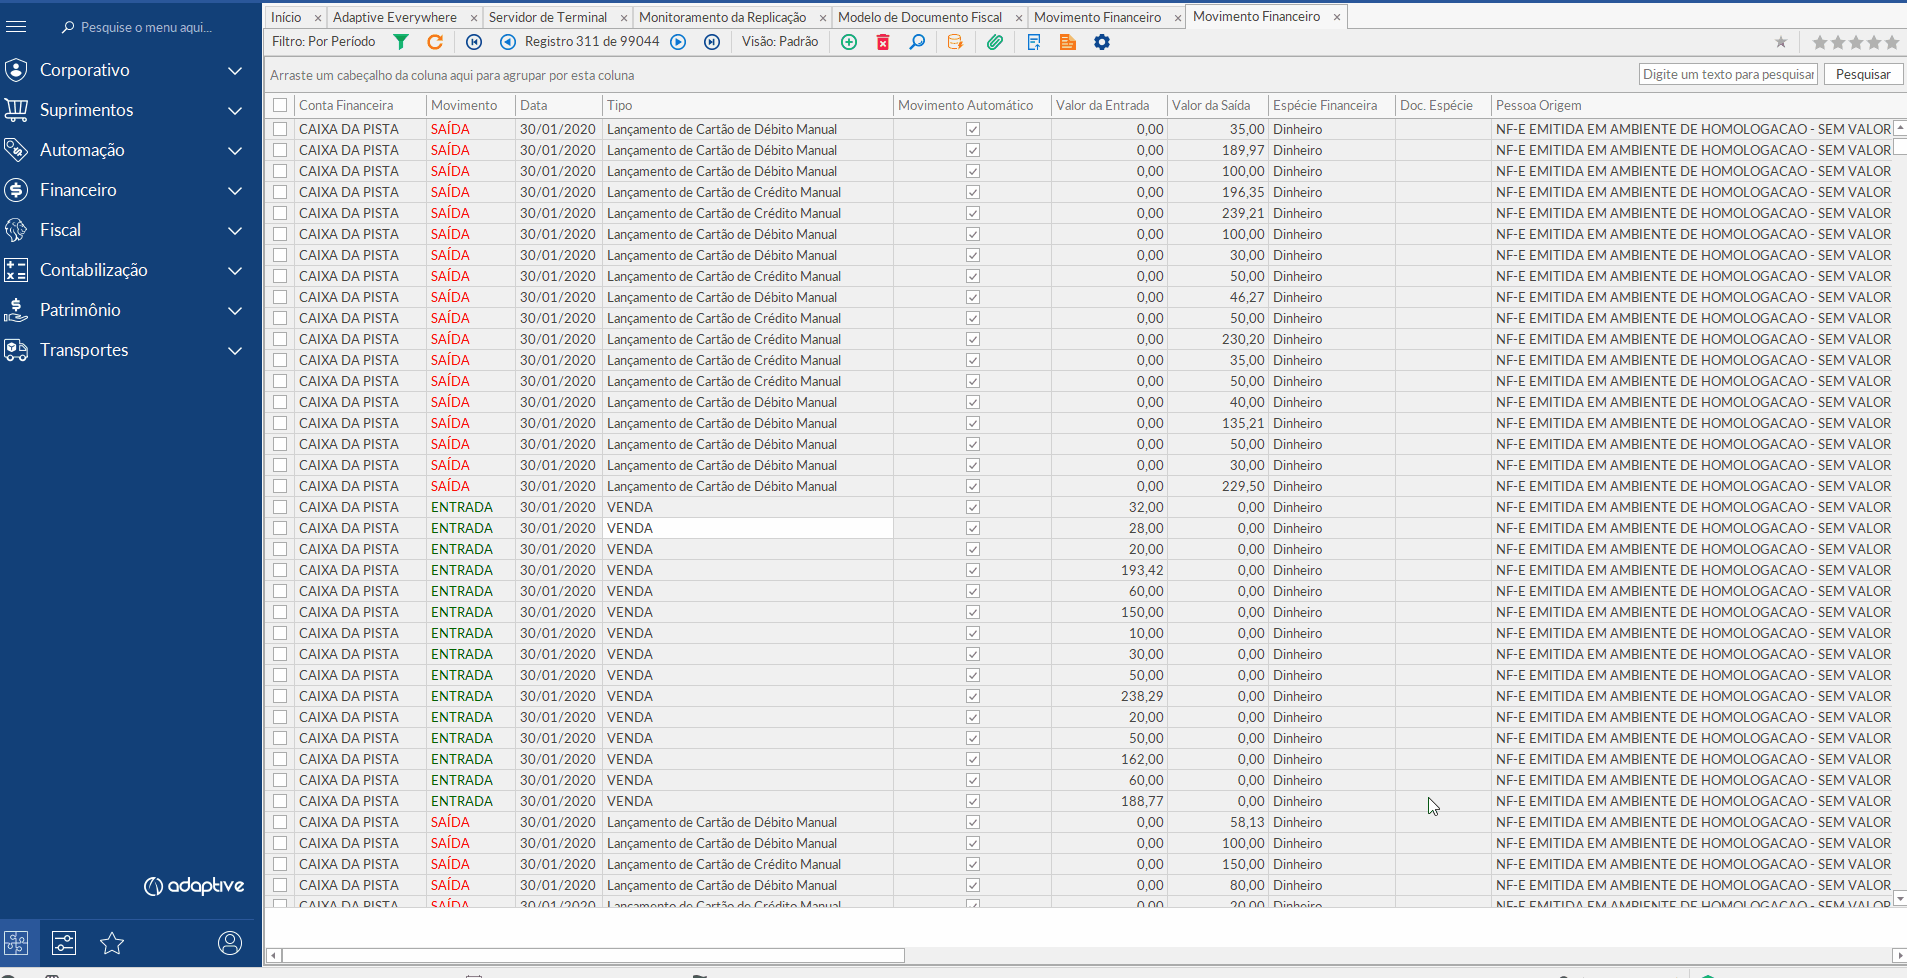The width and height of the screenshot is (1907, 978).
Task: Open attachments with green paperclip icon
Action: pyautogui.click(x=994, y=42)
